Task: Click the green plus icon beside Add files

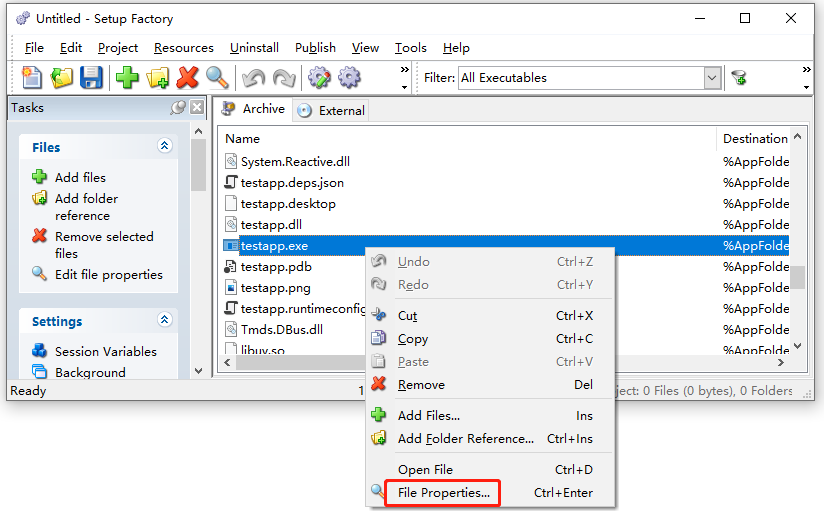Action: click(x=39, y=177)
